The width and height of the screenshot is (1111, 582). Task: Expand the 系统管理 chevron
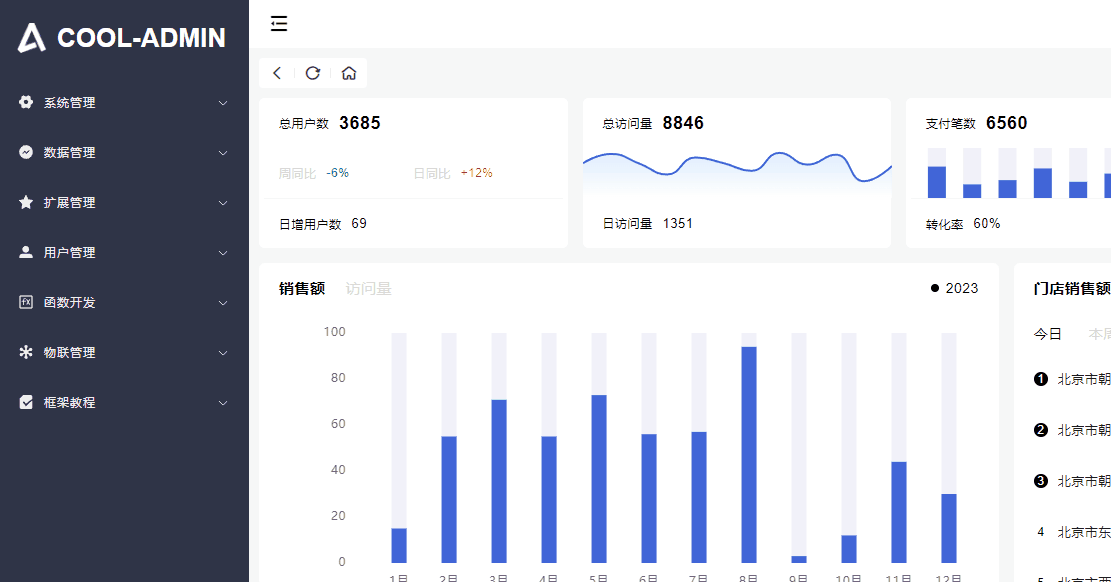pos(222,103)
